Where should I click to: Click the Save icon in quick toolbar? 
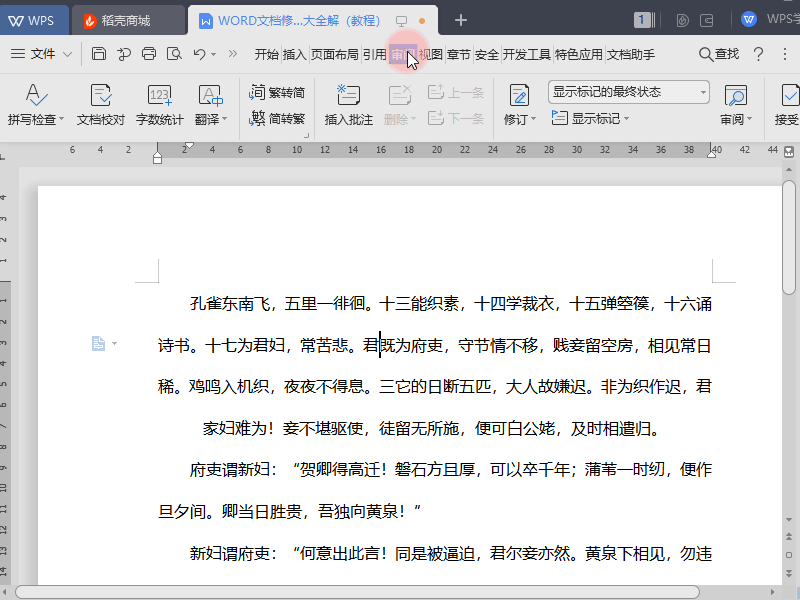pyautogui.click(x=98, y=54)
